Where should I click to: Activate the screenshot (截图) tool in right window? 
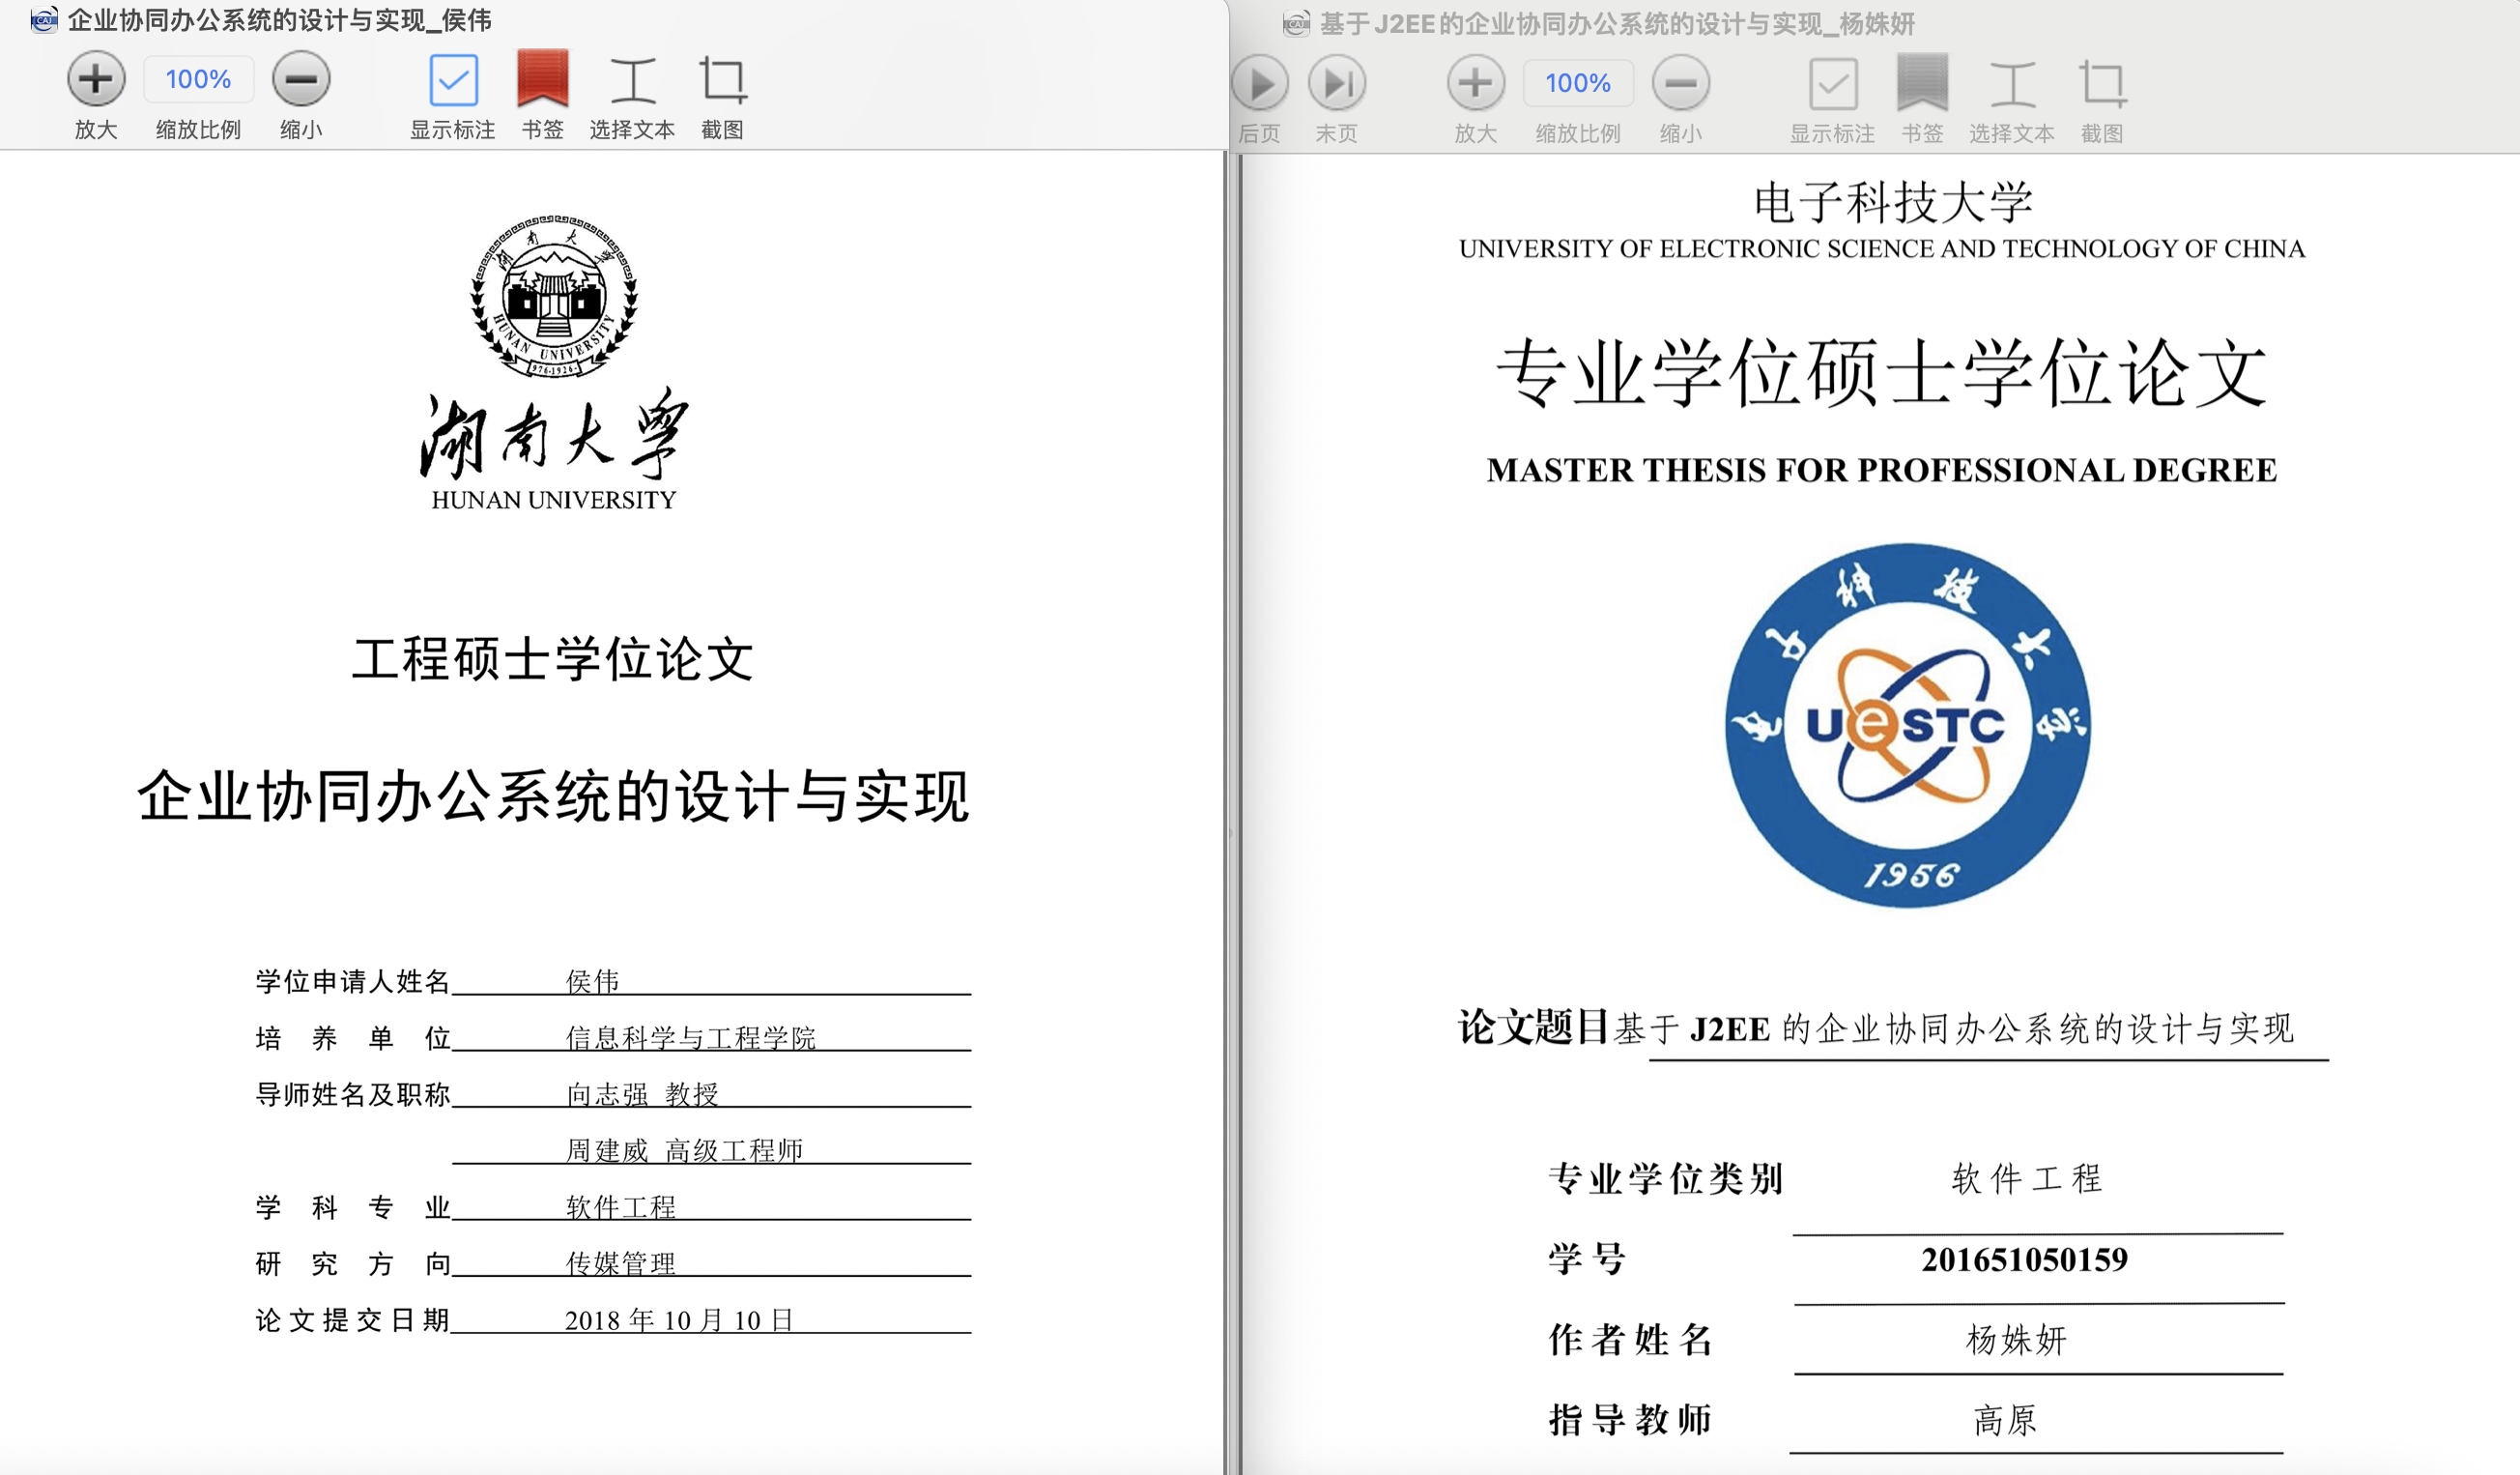(2101, 84)
